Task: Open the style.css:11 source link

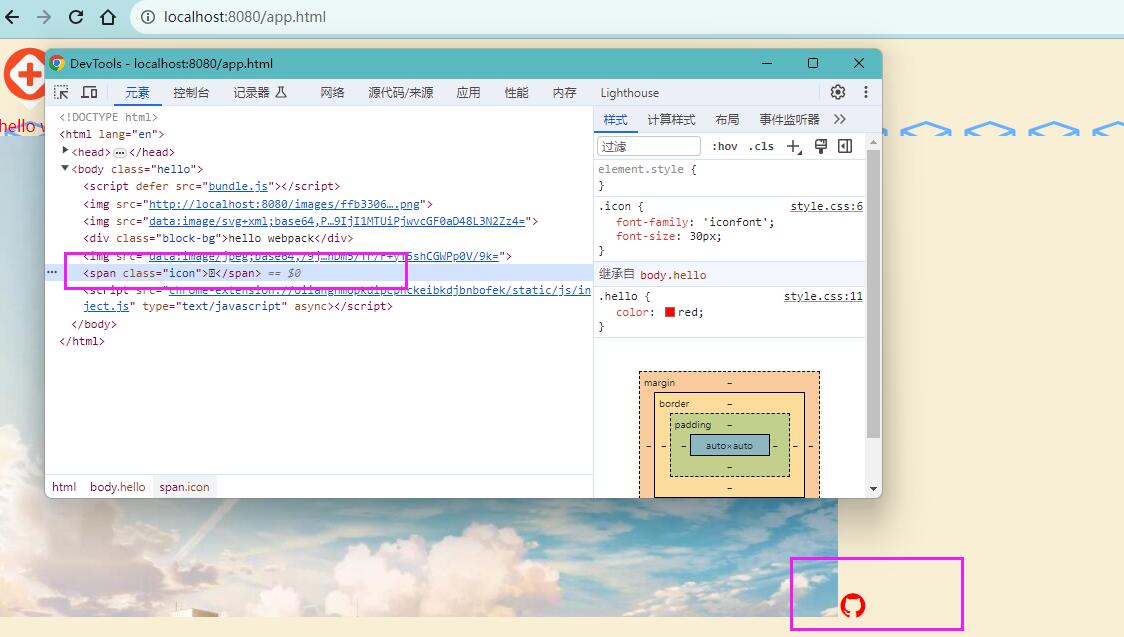Action: (823, 296)
